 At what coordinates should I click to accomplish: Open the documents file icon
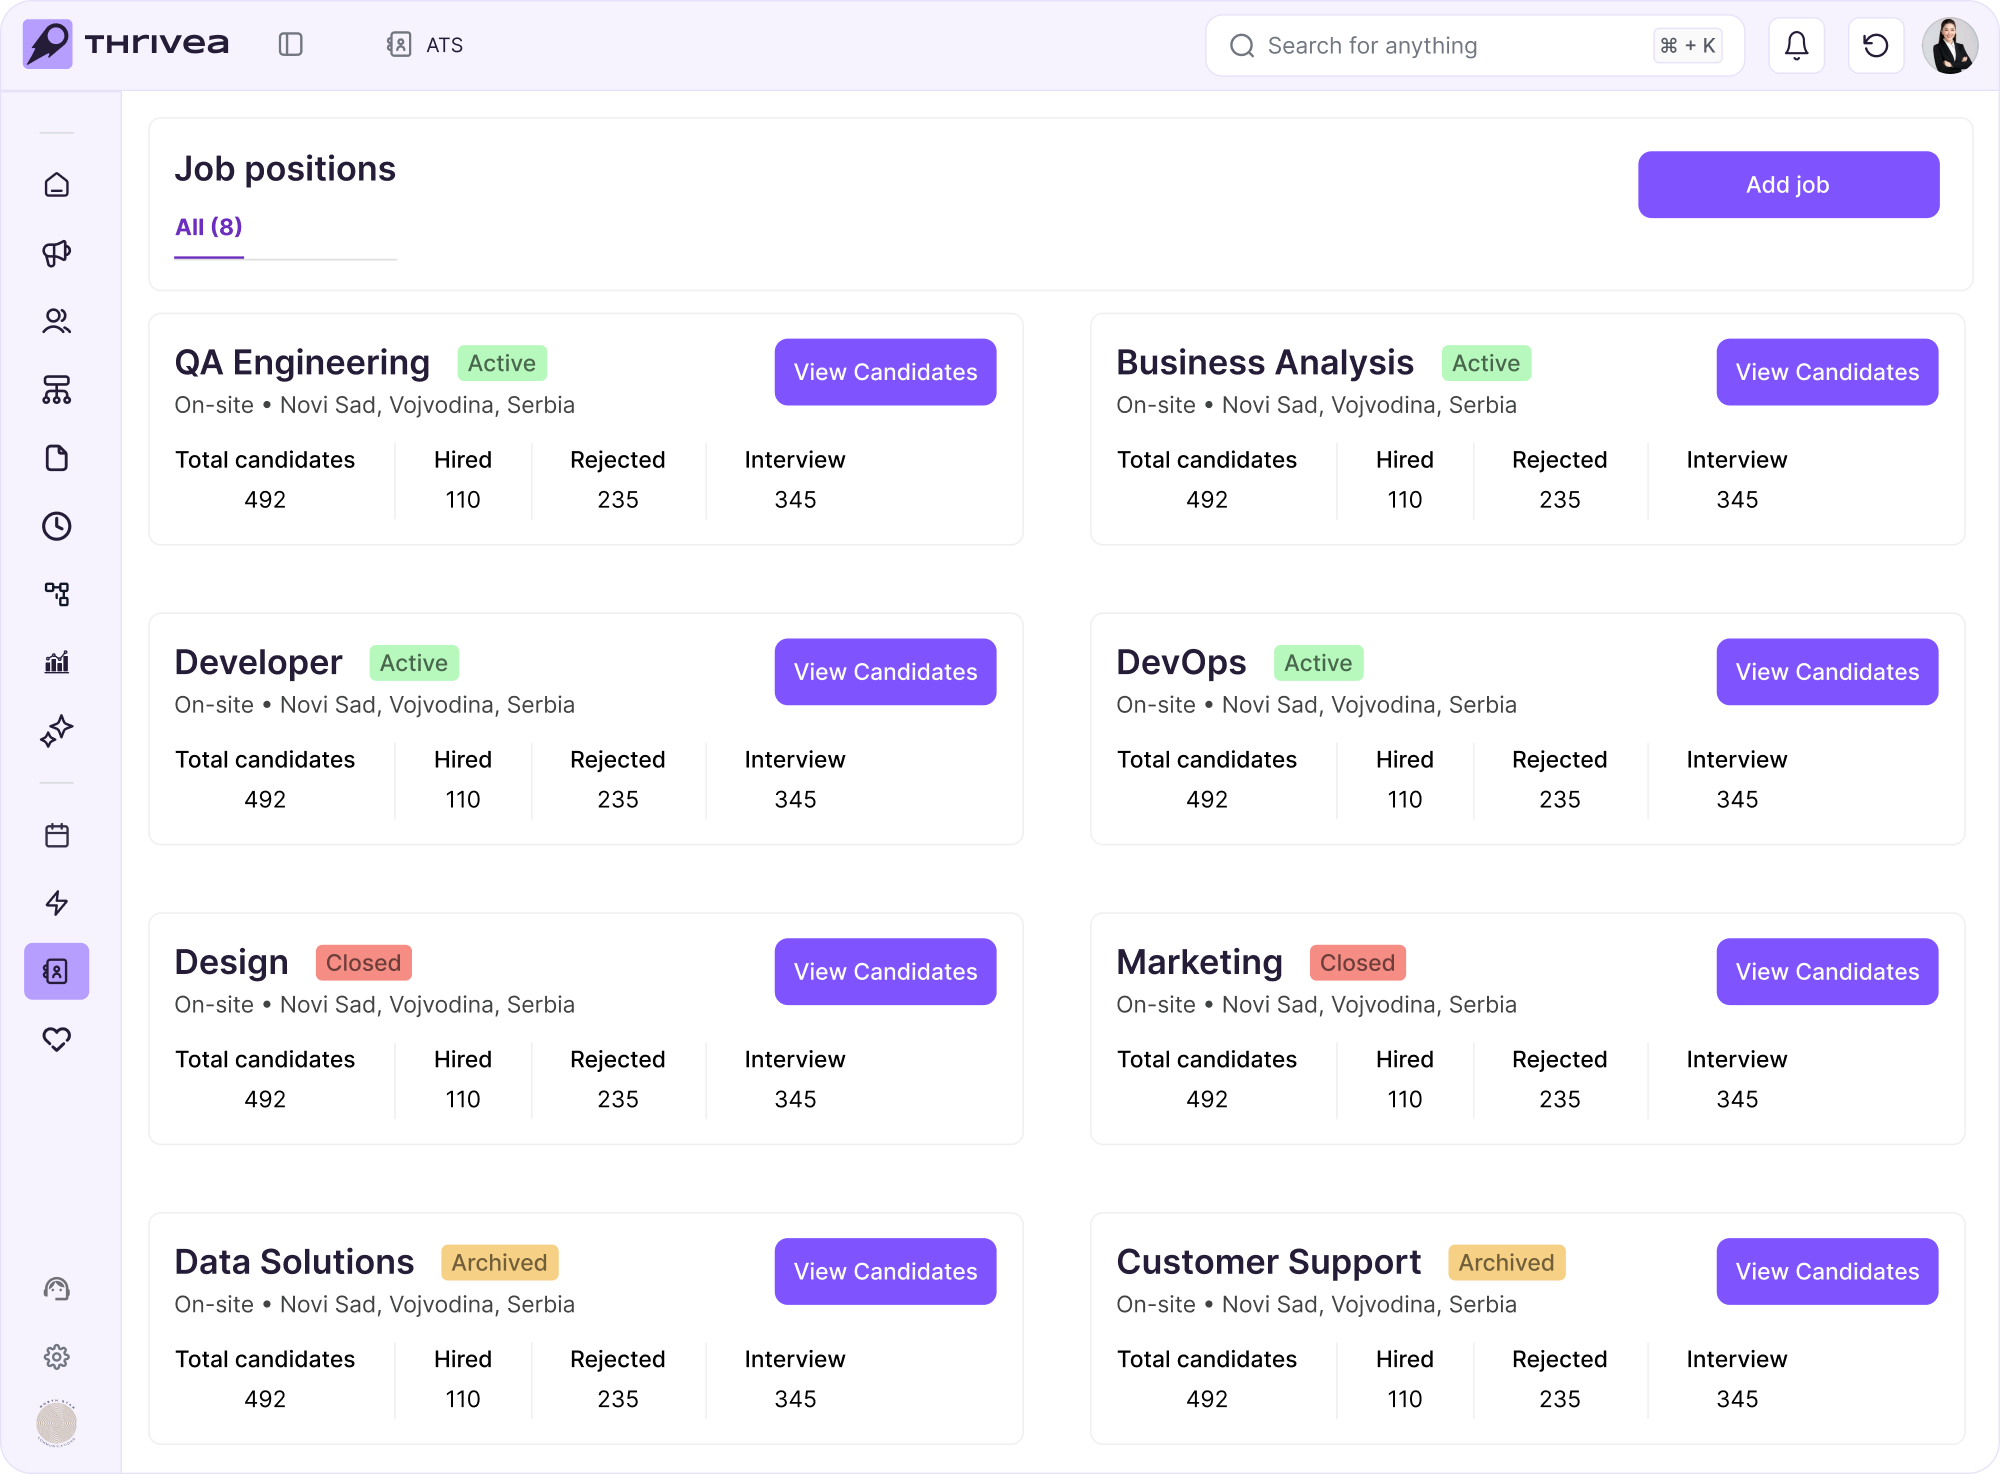pyautogui.click(x=57, y=458)
